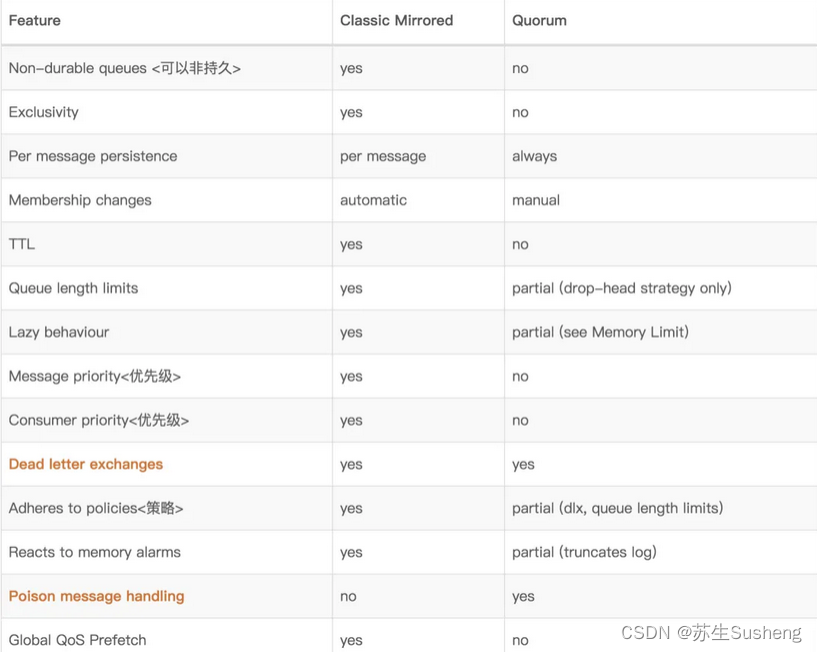
Task: Select the Feature column header
Action: click(x=34, y=20)
